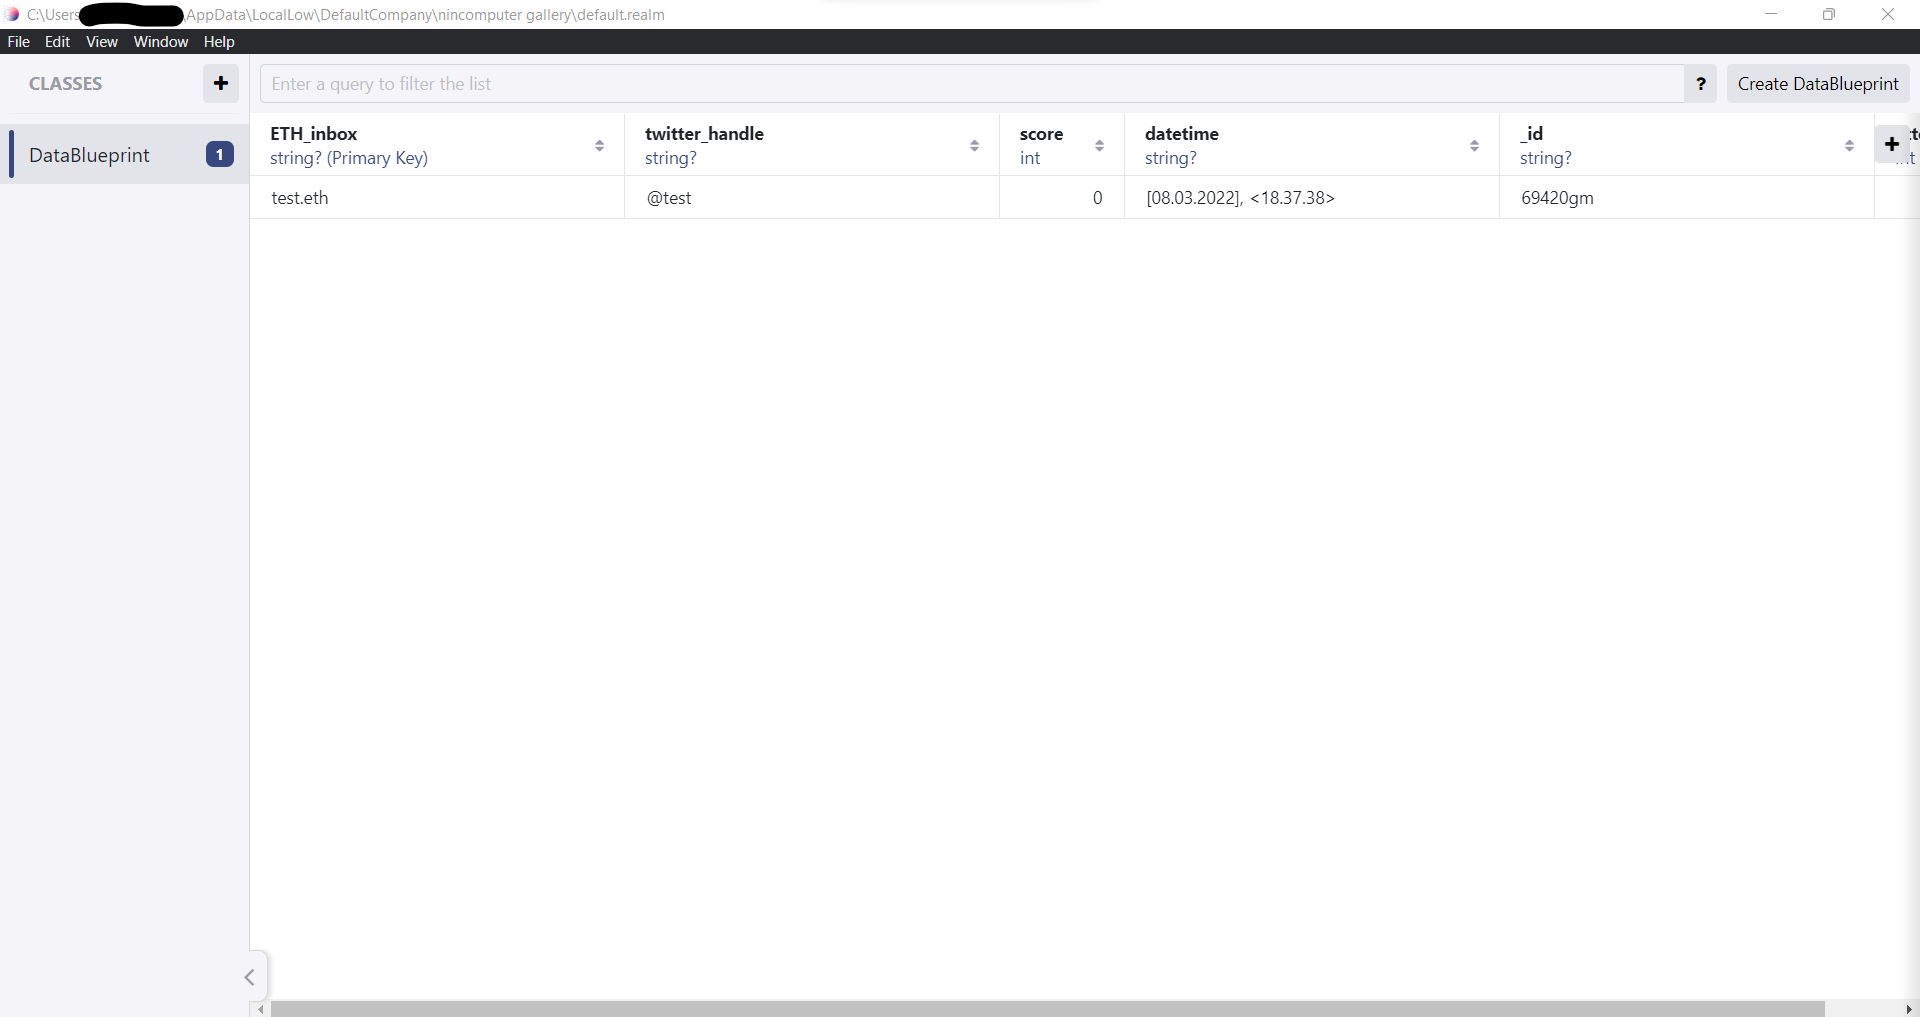Viewport: 1920px width, 1017px height.
Task: Click the DataBlueprint object count badge
Action: click(x=220, y=155)
